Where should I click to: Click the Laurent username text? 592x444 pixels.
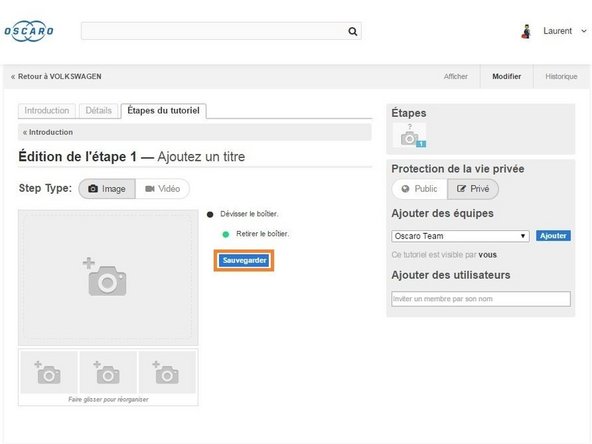[557, 31]
